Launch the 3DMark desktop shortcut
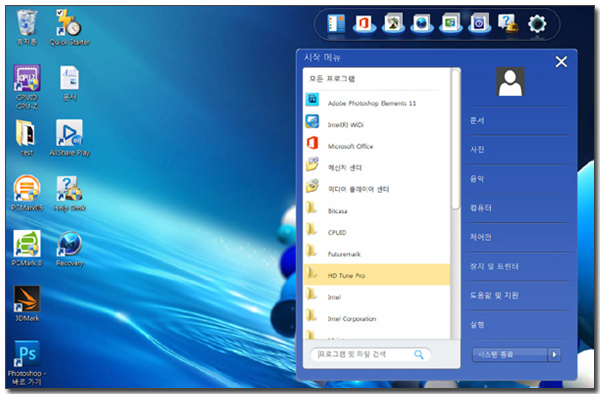600x394 pixels. click(27, 303)
